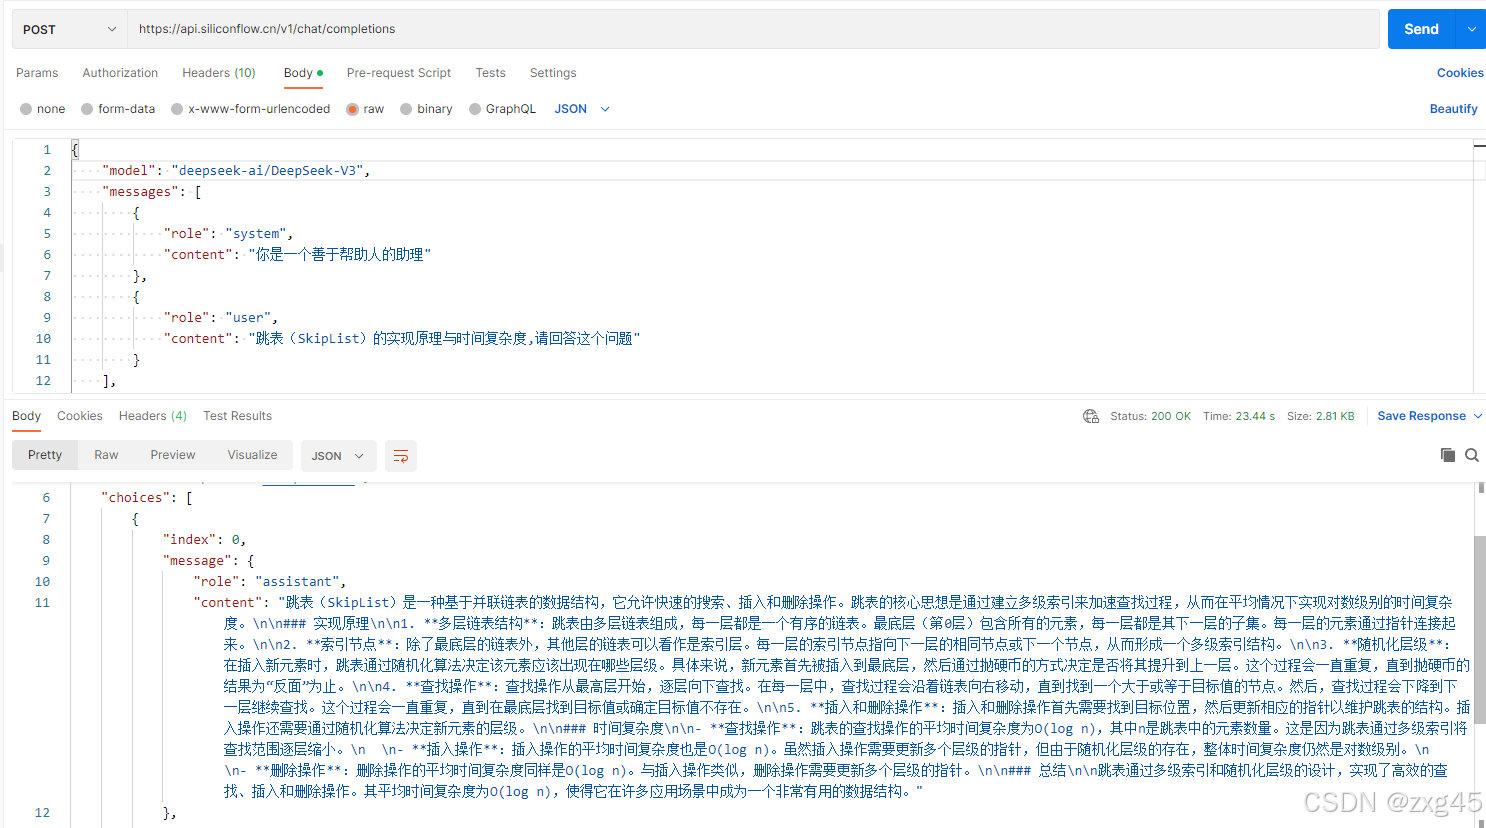Click the user content SkipList line

point(402,339)
